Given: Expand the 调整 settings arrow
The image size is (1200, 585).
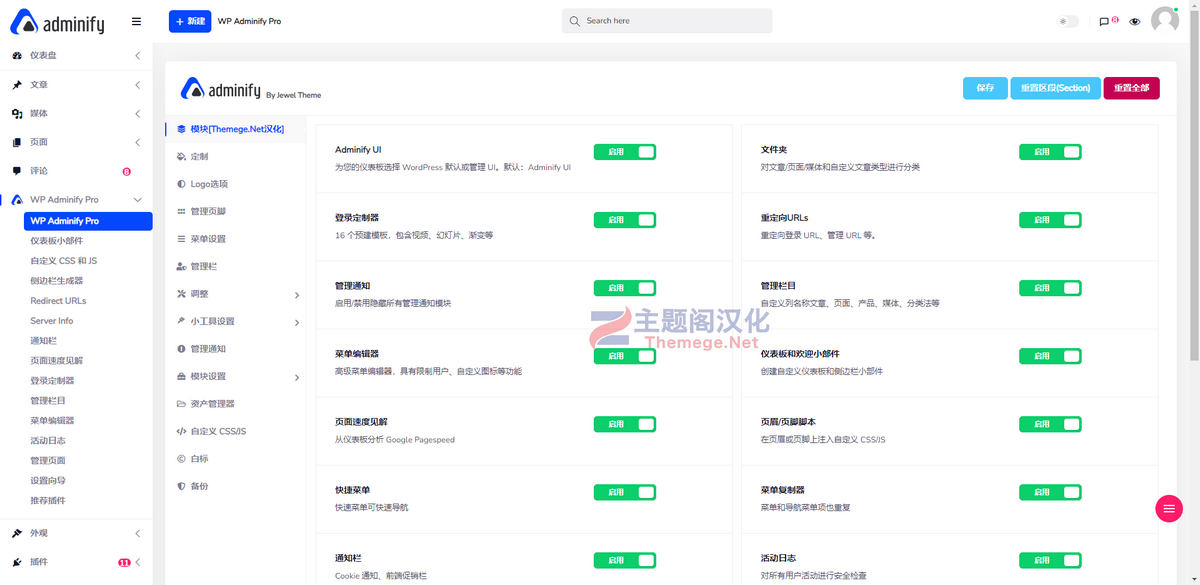Looking at the screenshot, I should pos(297,295).
